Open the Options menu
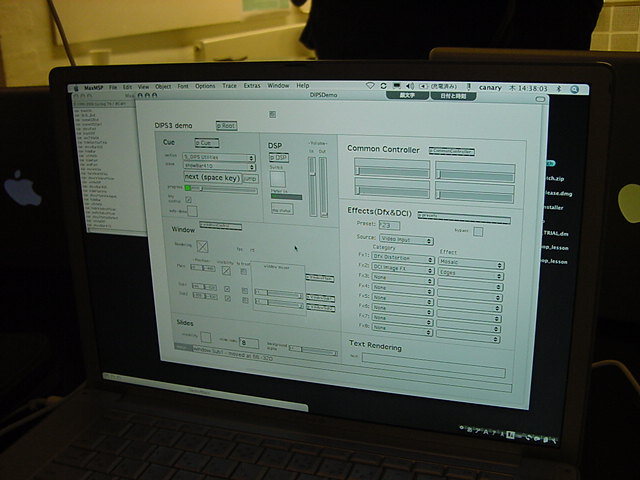The width and height of the screenshot is (640, 480). tap(205, 86)
